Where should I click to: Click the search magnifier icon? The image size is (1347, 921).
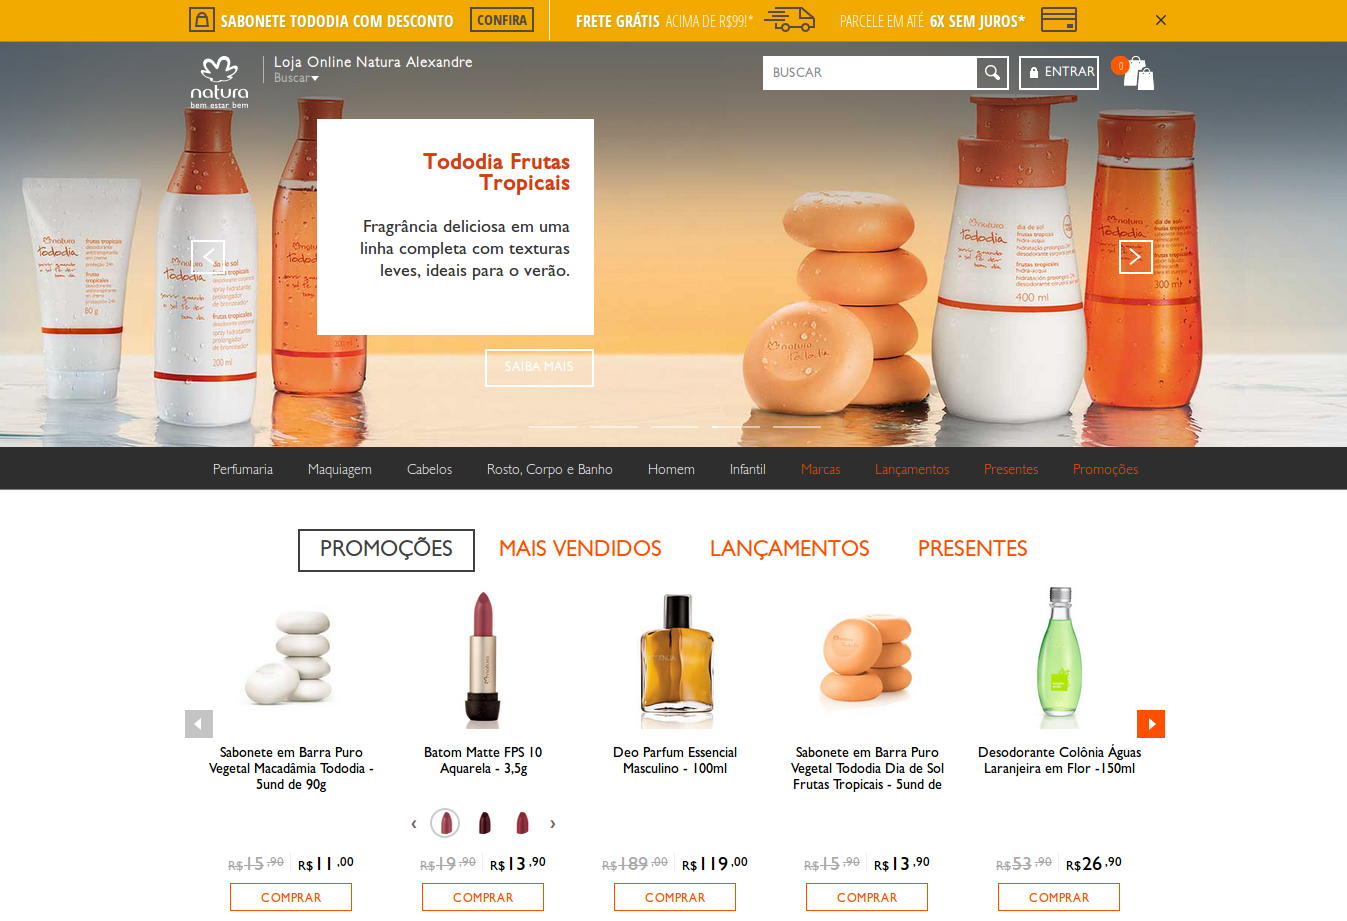pos(992,73)
